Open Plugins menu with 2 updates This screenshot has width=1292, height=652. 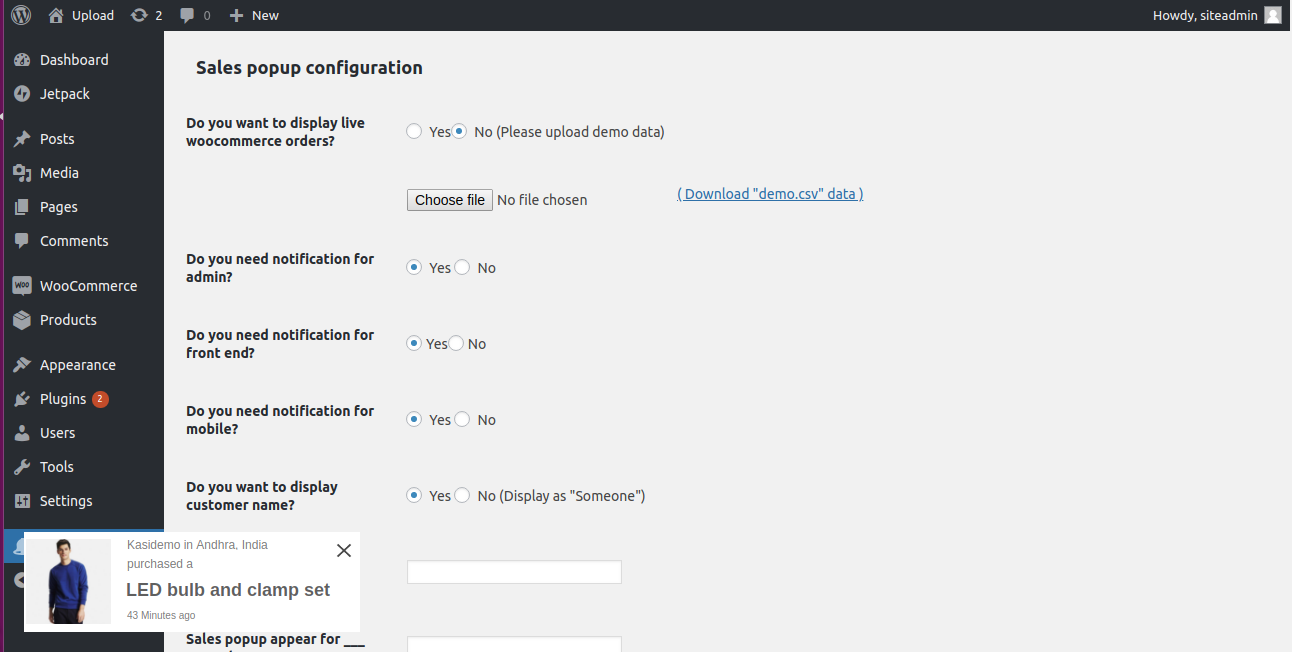click(84, 399)
